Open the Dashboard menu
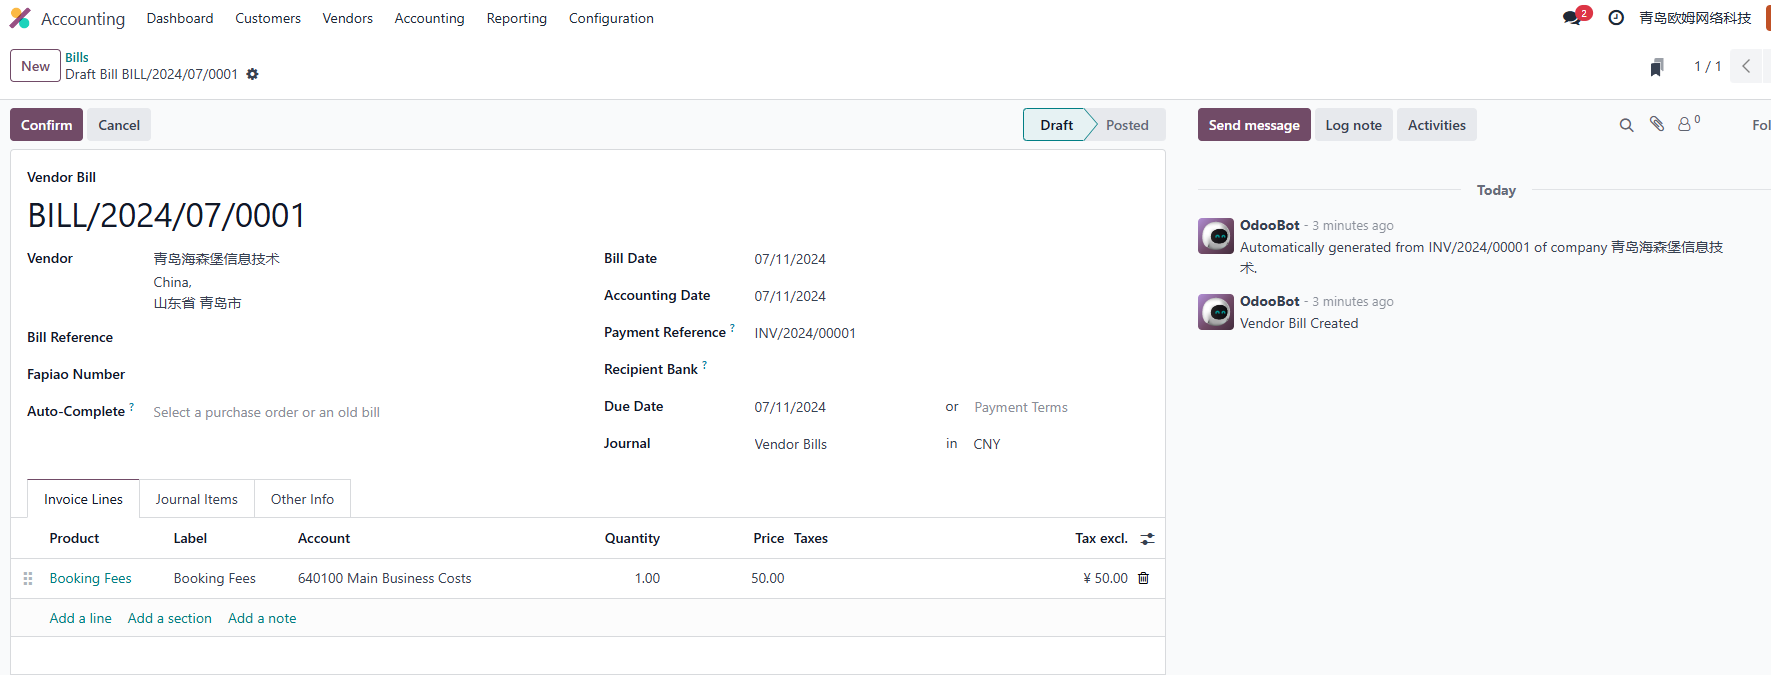 coord(180,18)
